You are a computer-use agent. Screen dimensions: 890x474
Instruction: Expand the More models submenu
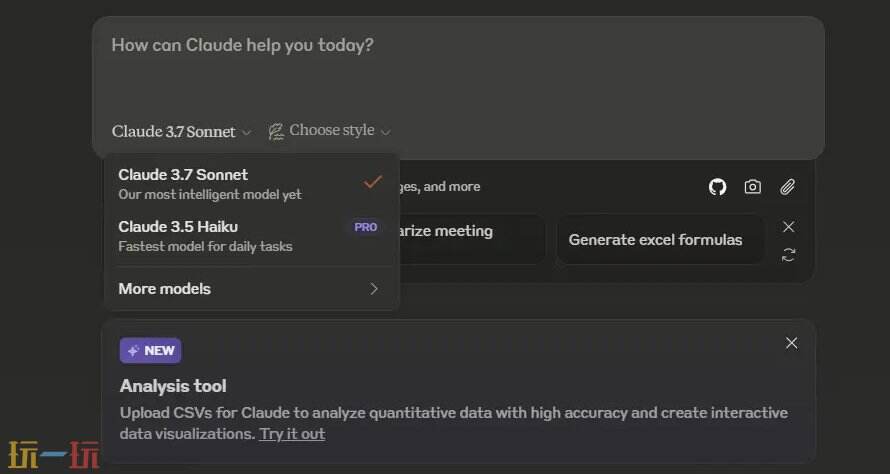pyautogui.click(x=250, y=289)
